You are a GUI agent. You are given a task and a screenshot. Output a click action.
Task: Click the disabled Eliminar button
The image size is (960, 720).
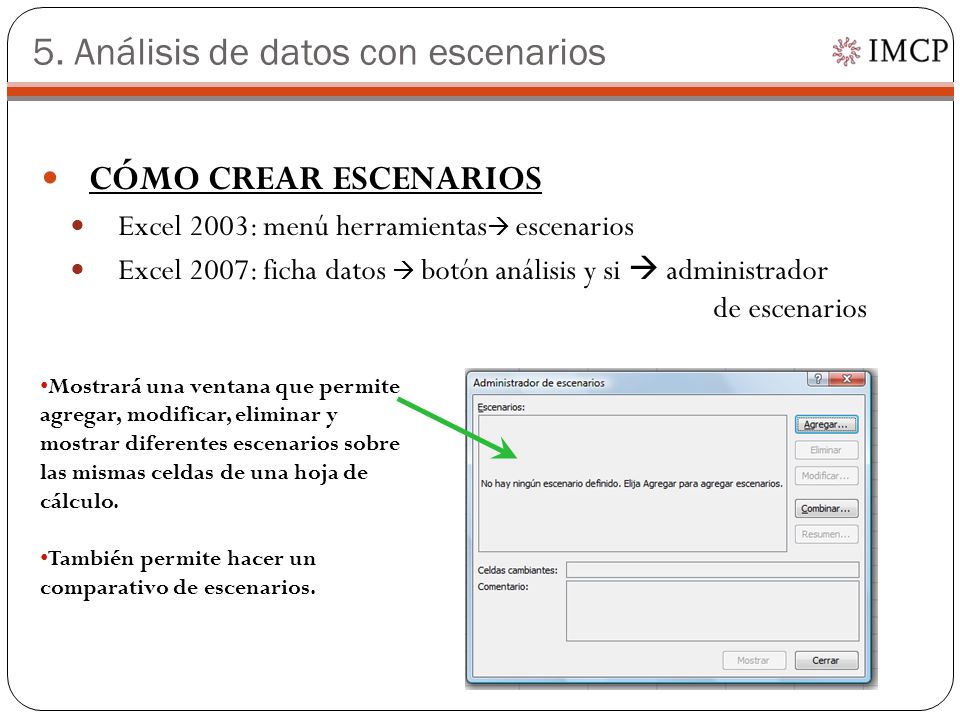(x=826, y=450)
